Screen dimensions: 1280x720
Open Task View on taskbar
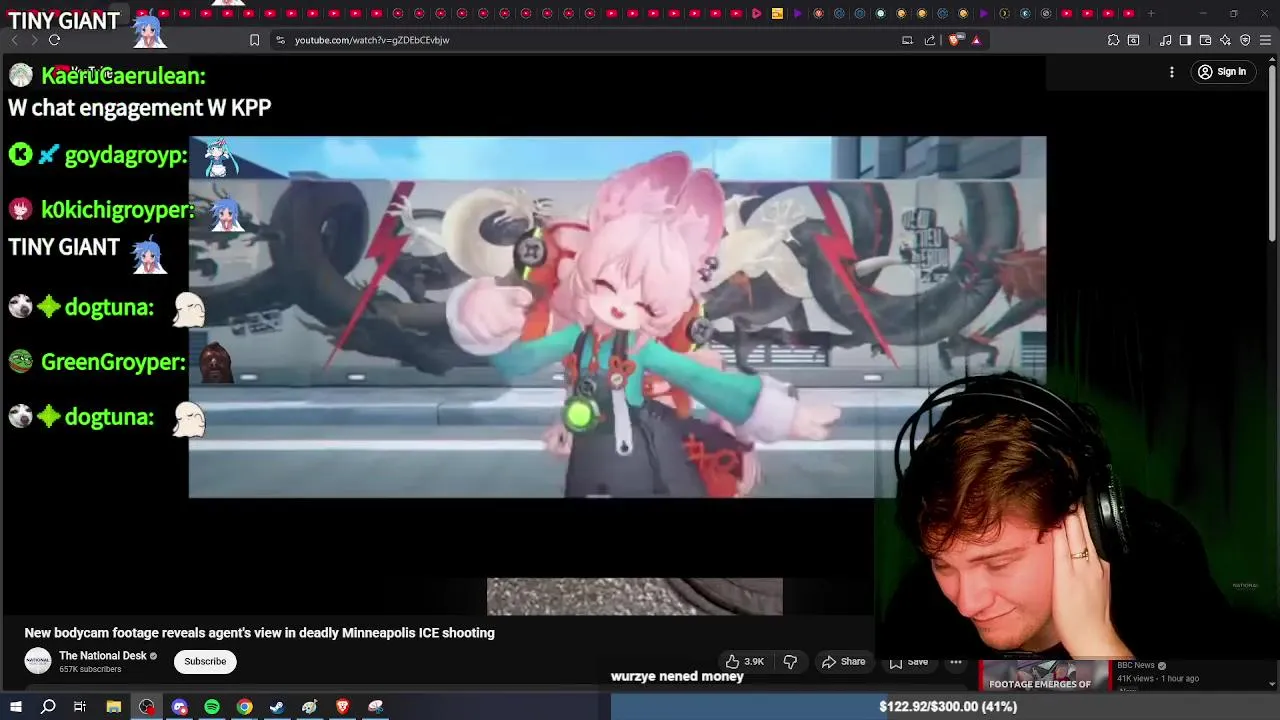tap(80, 706)
